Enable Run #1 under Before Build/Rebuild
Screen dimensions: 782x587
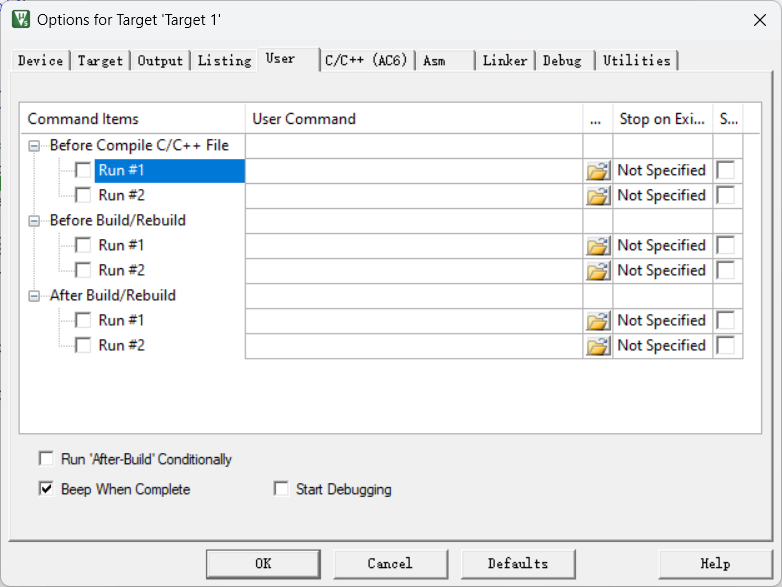click(x=83, y=245)
